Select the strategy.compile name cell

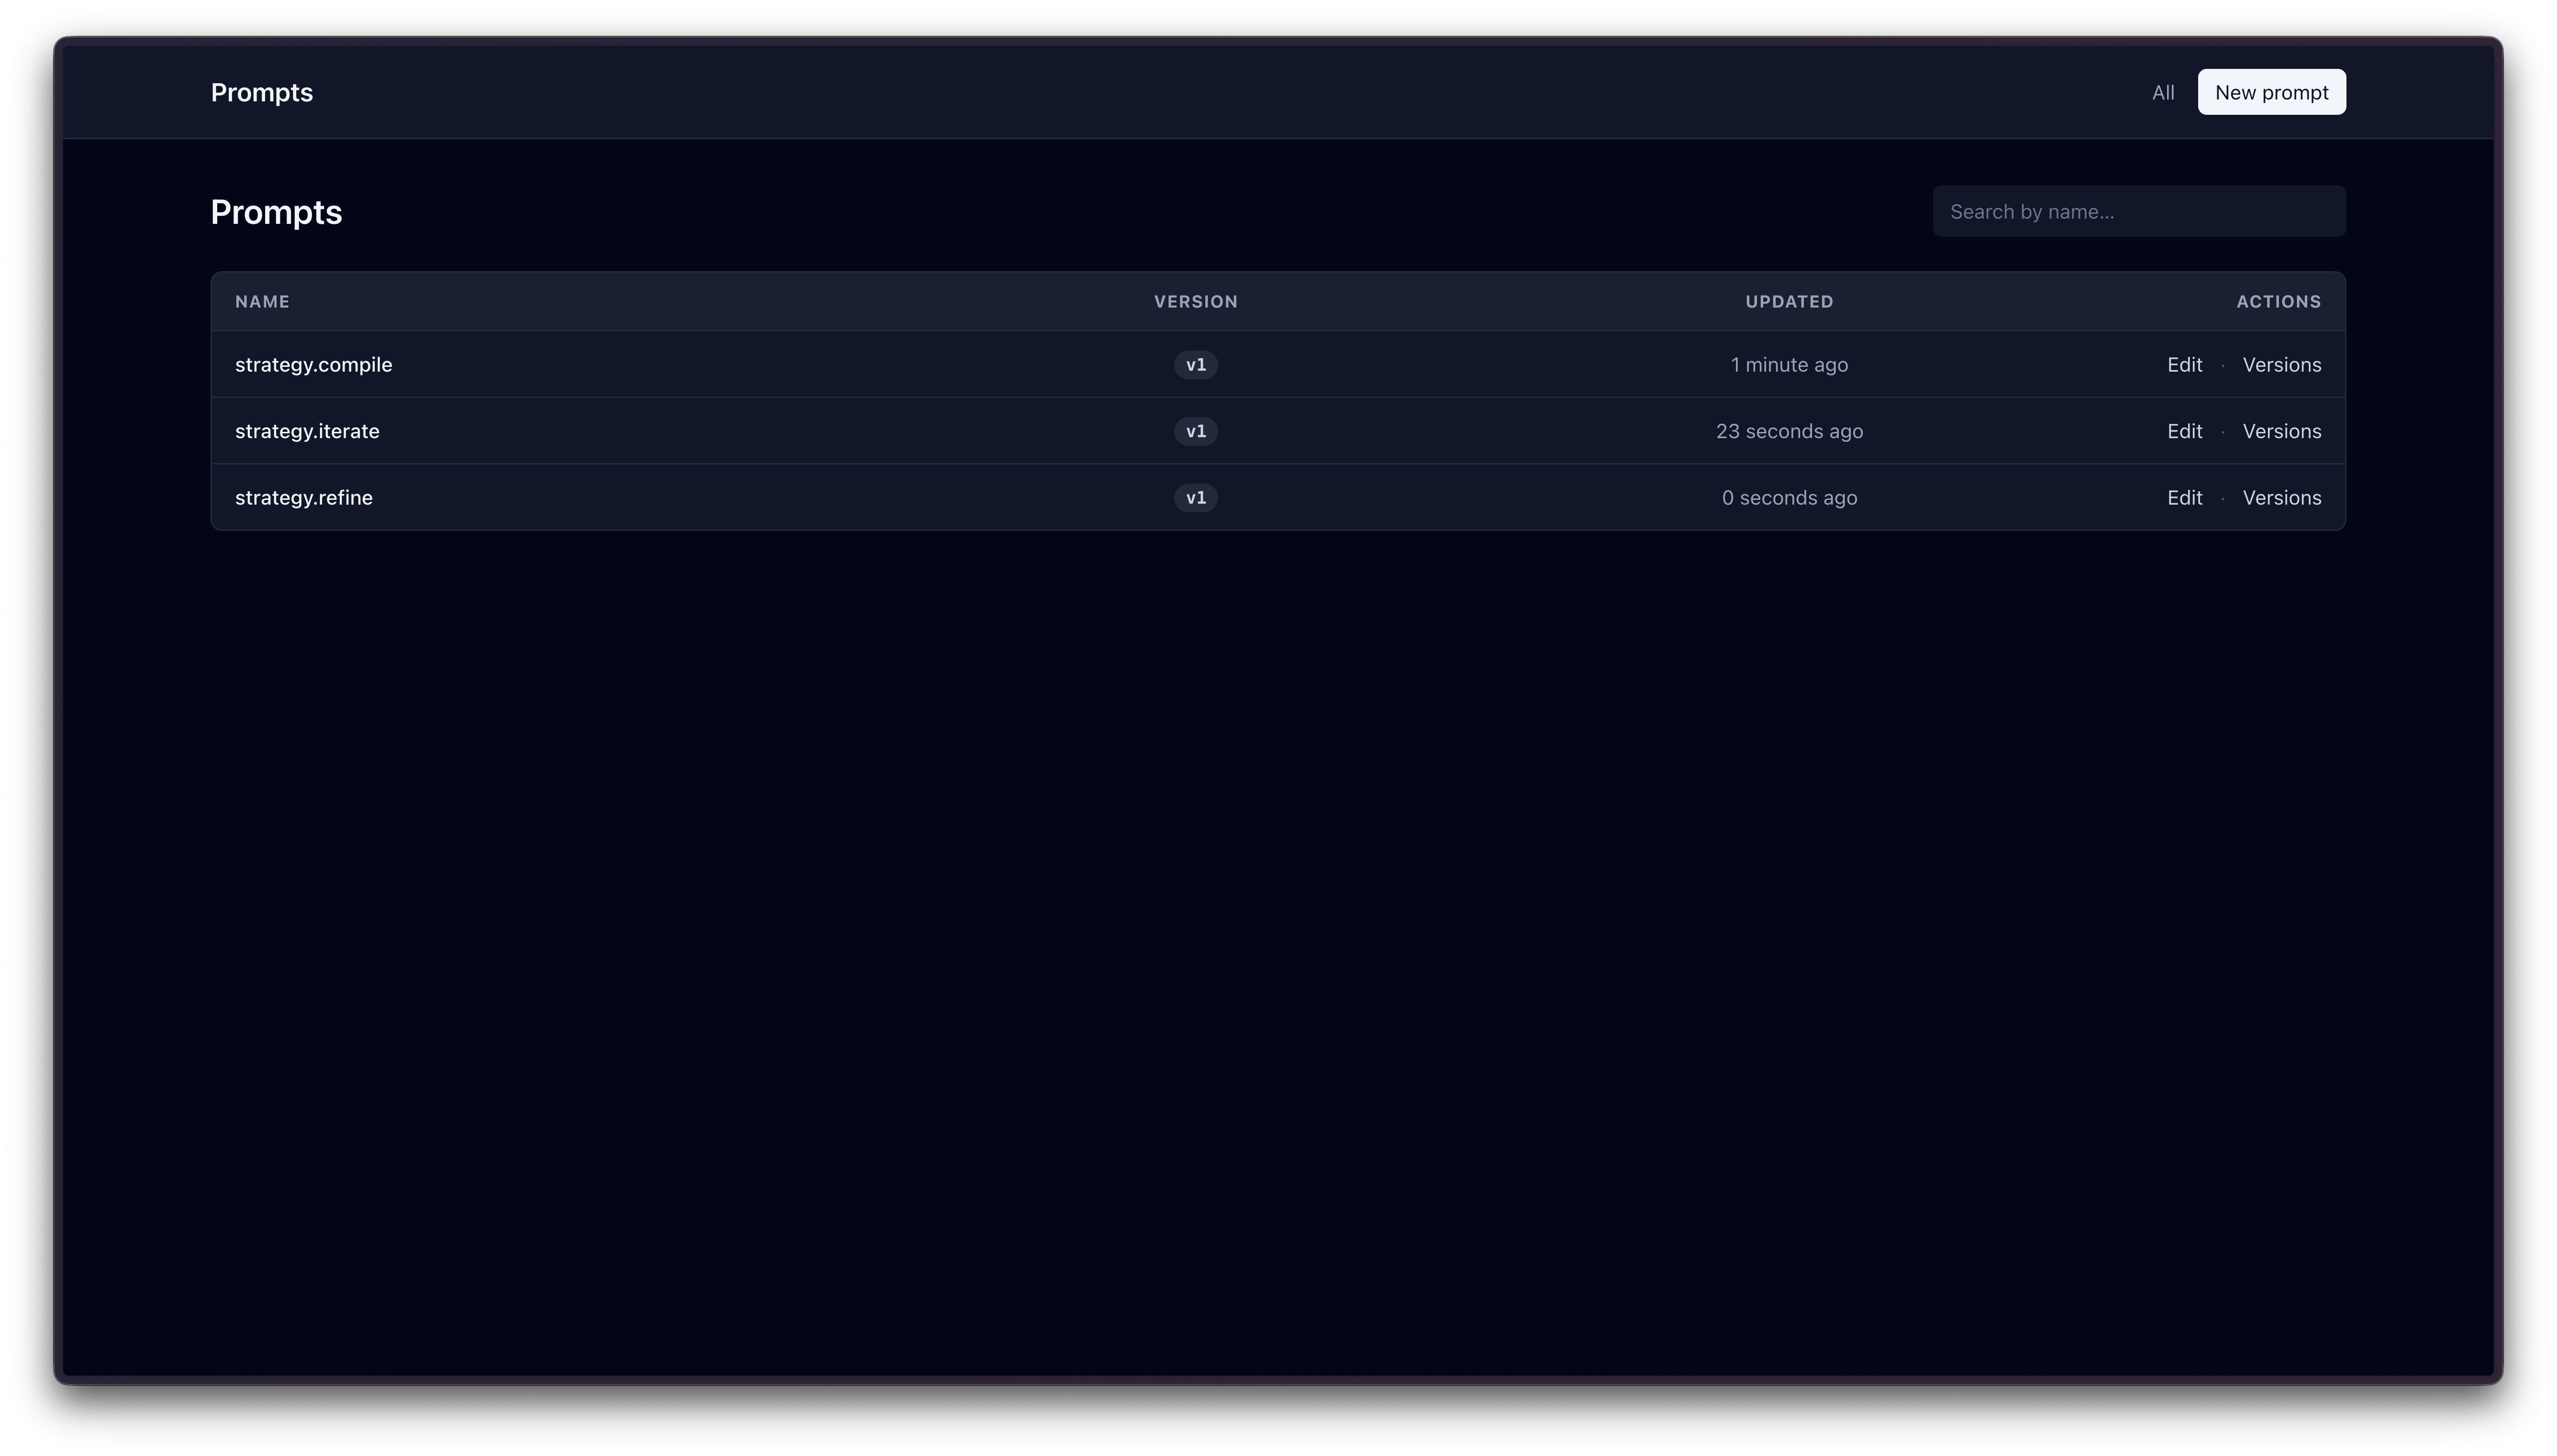pyautogui.click(x=314, y=365)
